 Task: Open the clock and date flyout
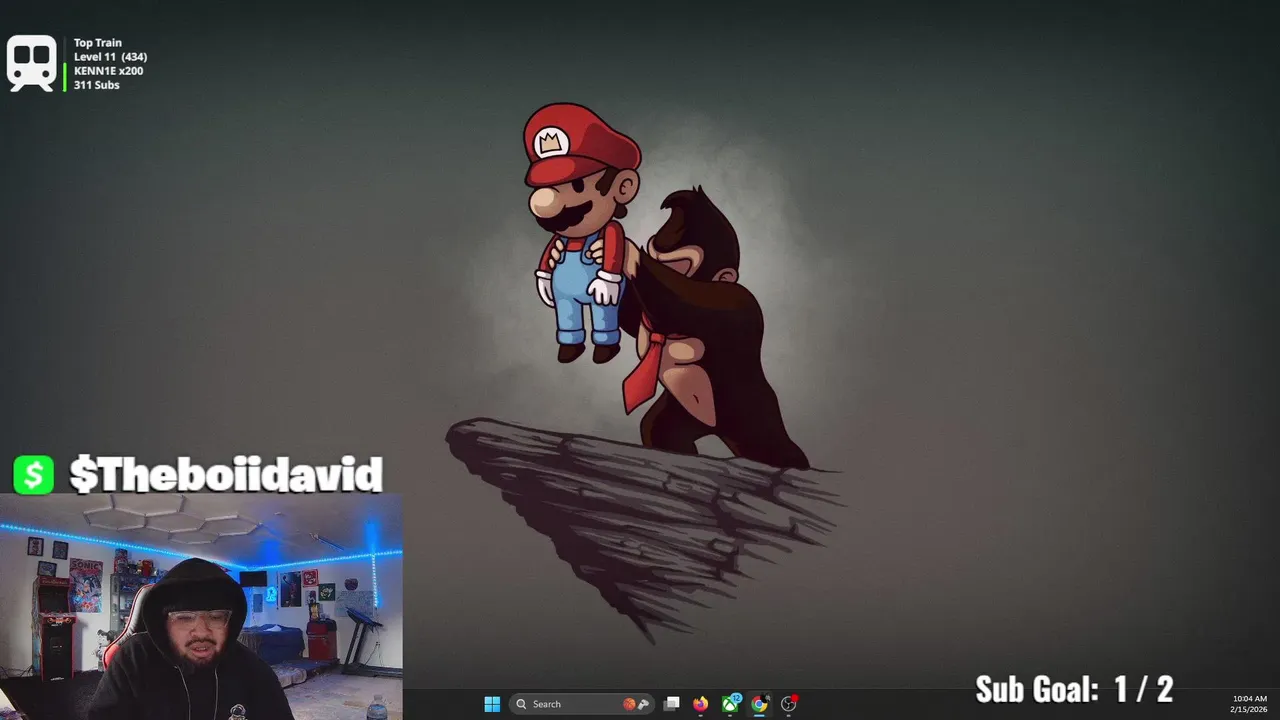click(x=1249, y=704)
